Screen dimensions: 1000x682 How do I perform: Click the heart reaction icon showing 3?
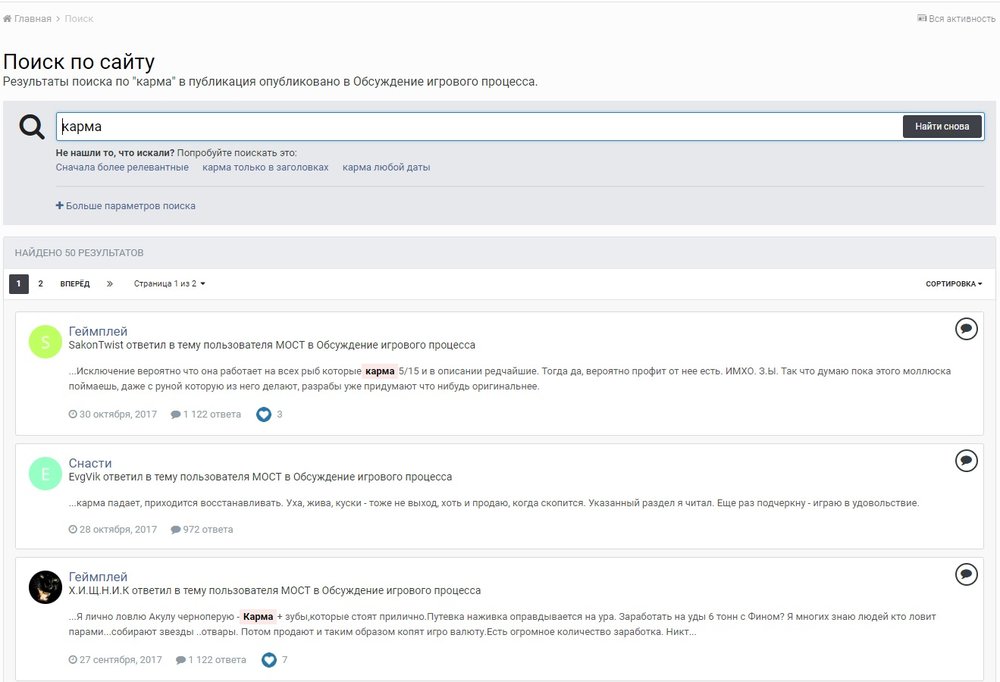pyautogui.click(x=264, y=414)
